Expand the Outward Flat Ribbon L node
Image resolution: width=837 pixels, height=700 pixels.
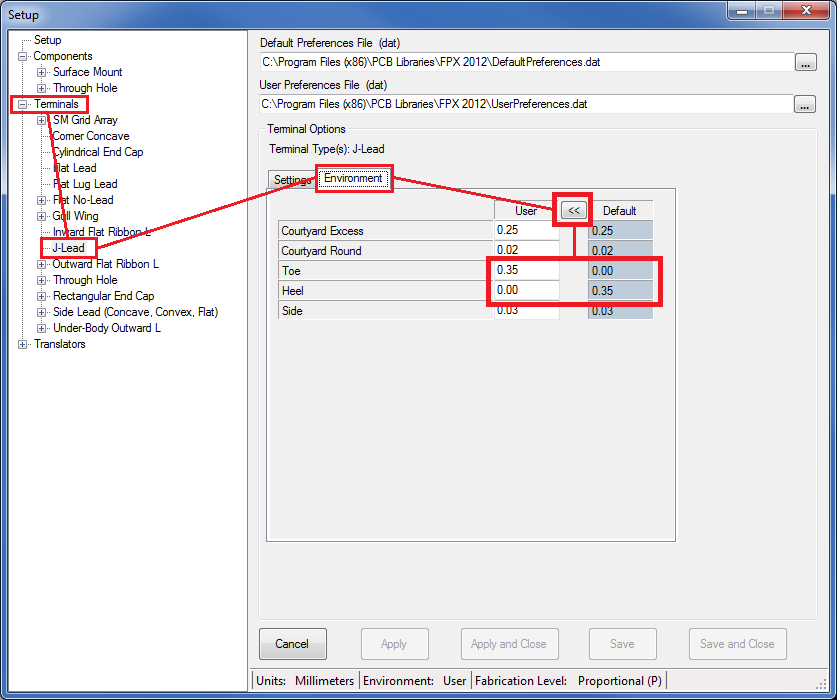click(41, 264)
